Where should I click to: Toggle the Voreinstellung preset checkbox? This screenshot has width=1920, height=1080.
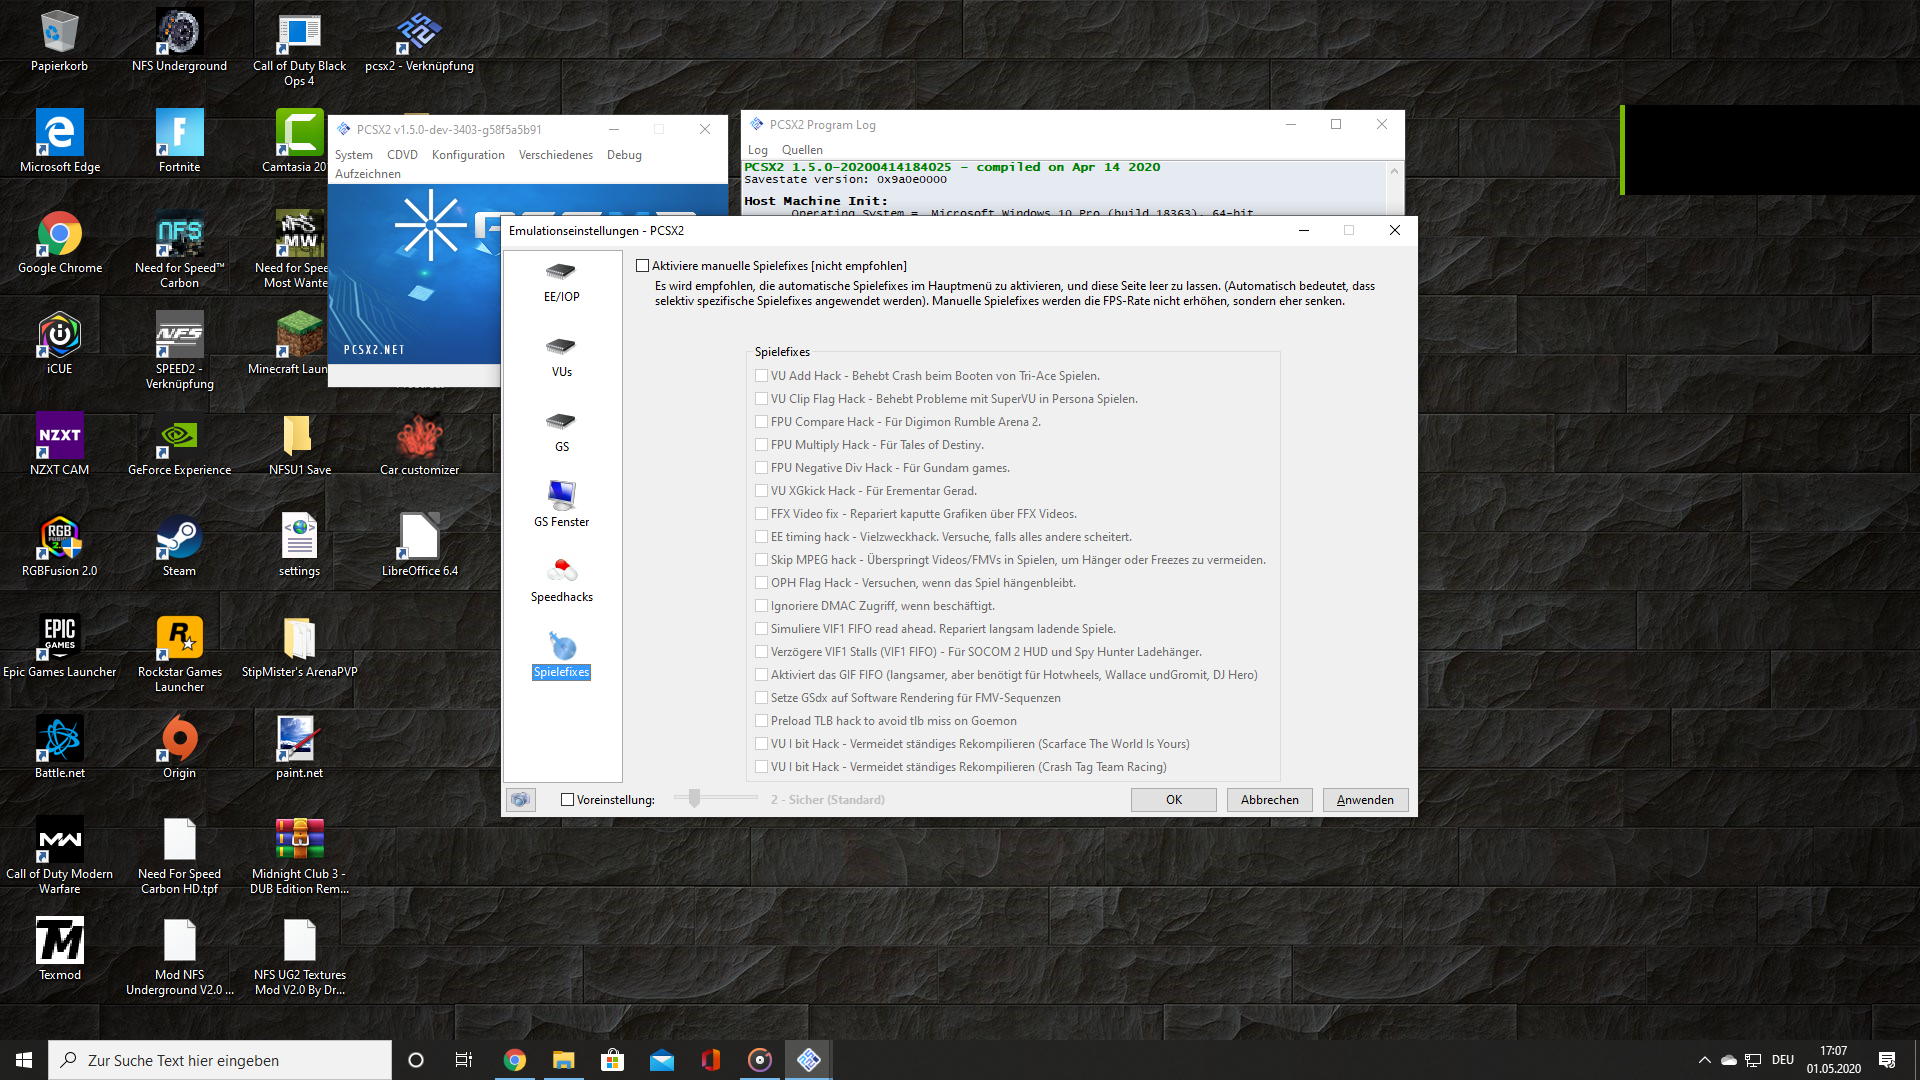click(567, 800)
